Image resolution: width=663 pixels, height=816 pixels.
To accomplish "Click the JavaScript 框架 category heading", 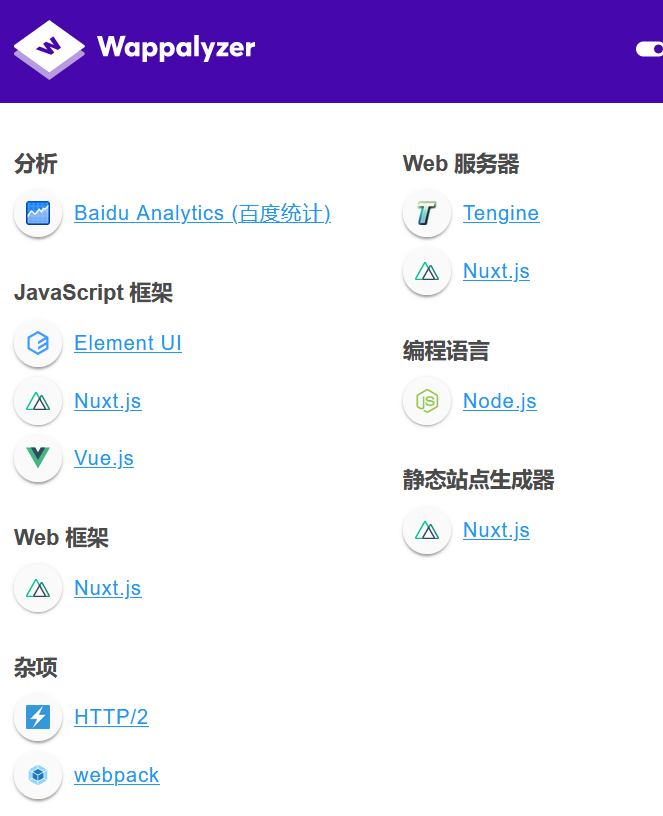I will click(x=93, y=292).
